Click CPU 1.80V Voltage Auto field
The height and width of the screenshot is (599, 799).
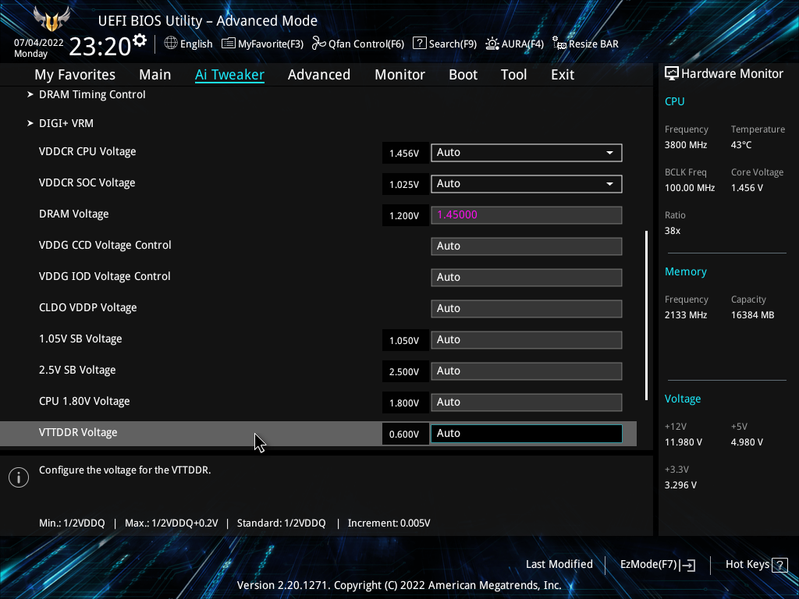point(526,402)
